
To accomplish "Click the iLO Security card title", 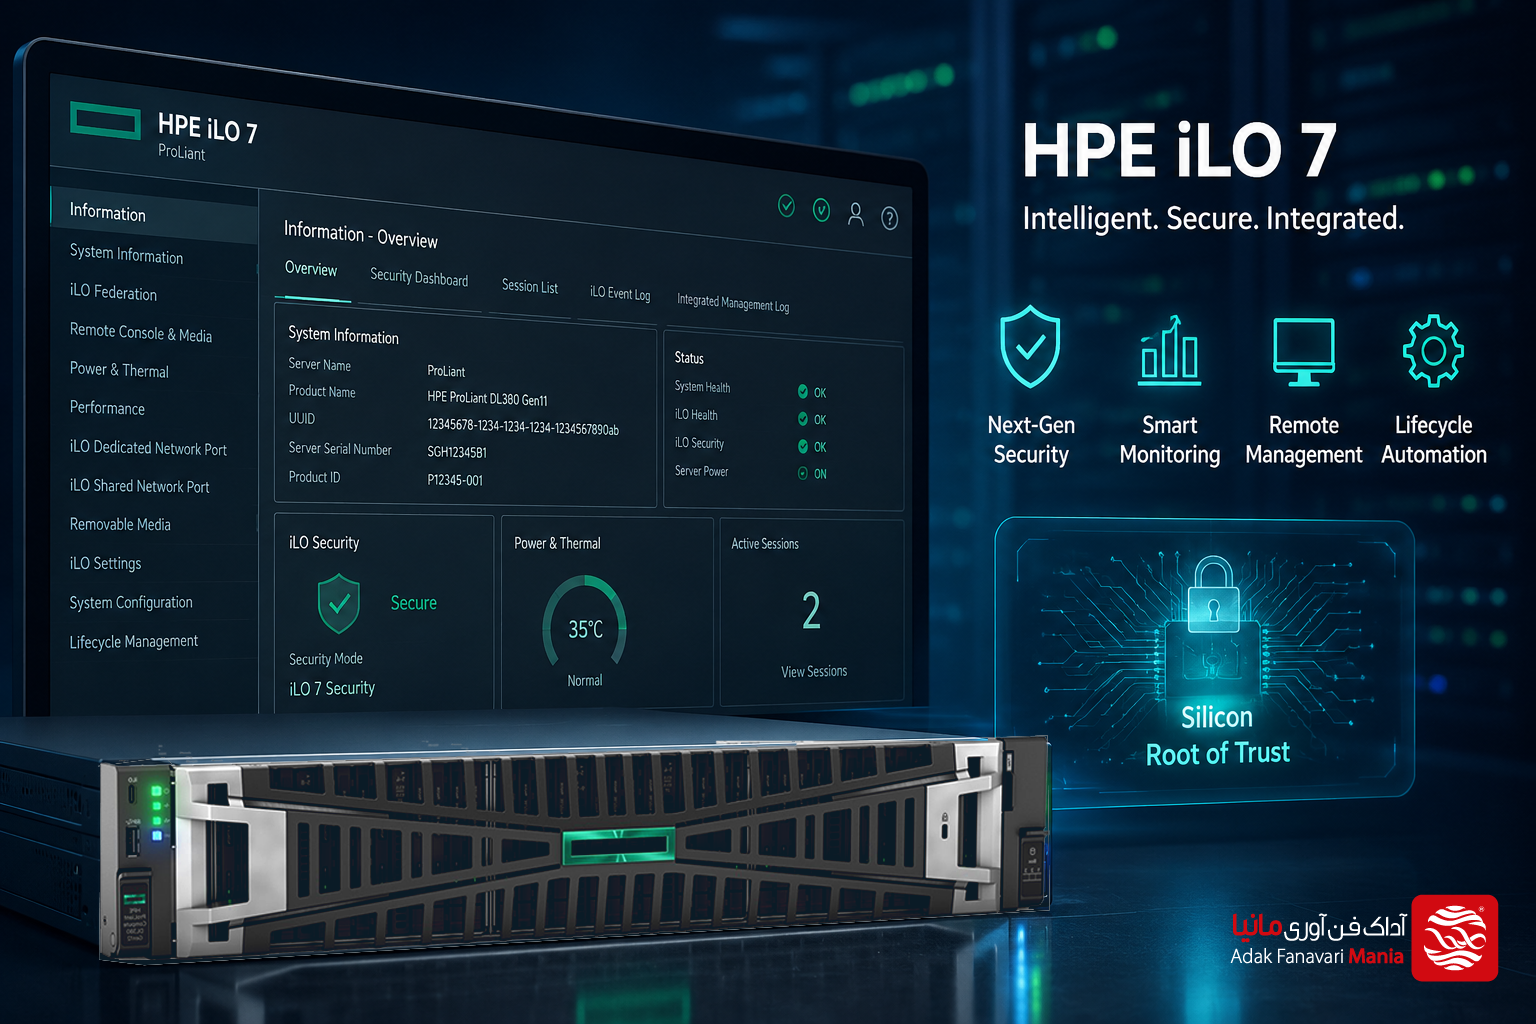I will (324, 542).
